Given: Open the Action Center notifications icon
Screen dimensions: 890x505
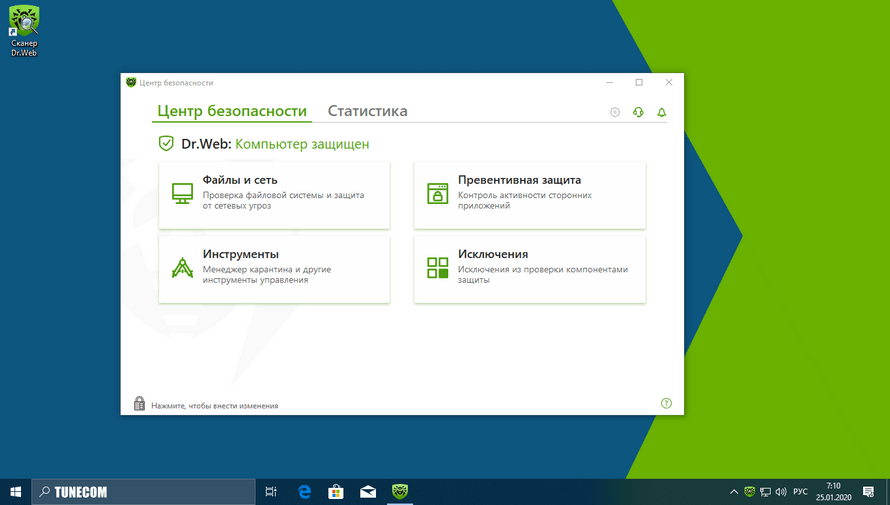Looking at the screenshot, I should pyautogui.click(x=868, y=492).
